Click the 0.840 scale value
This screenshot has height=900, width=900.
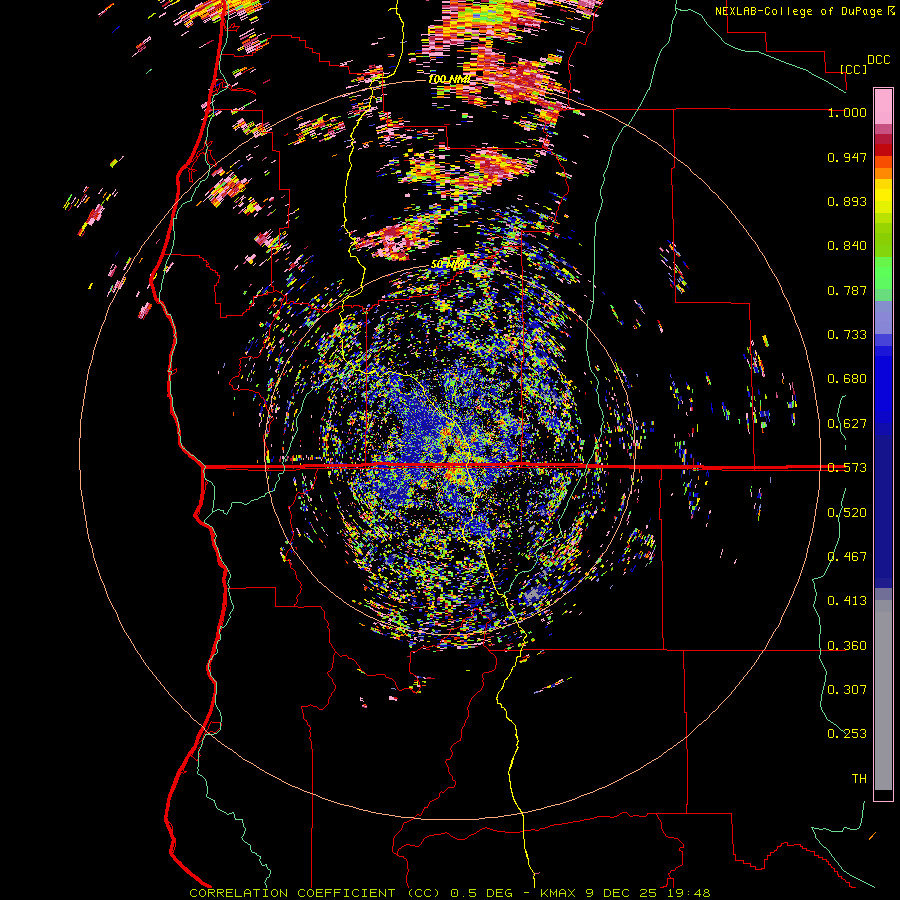(847, 246)
